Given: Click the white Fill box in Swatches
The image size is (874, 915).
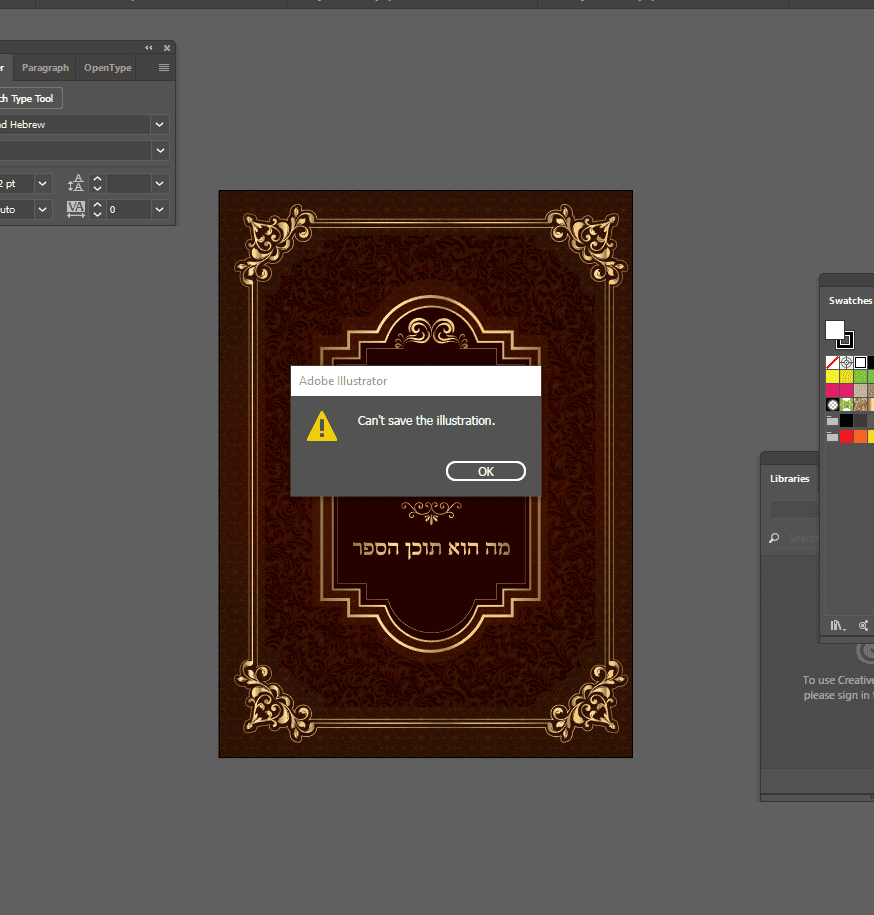Looking at the screenshot, I should tap(834, 330).
